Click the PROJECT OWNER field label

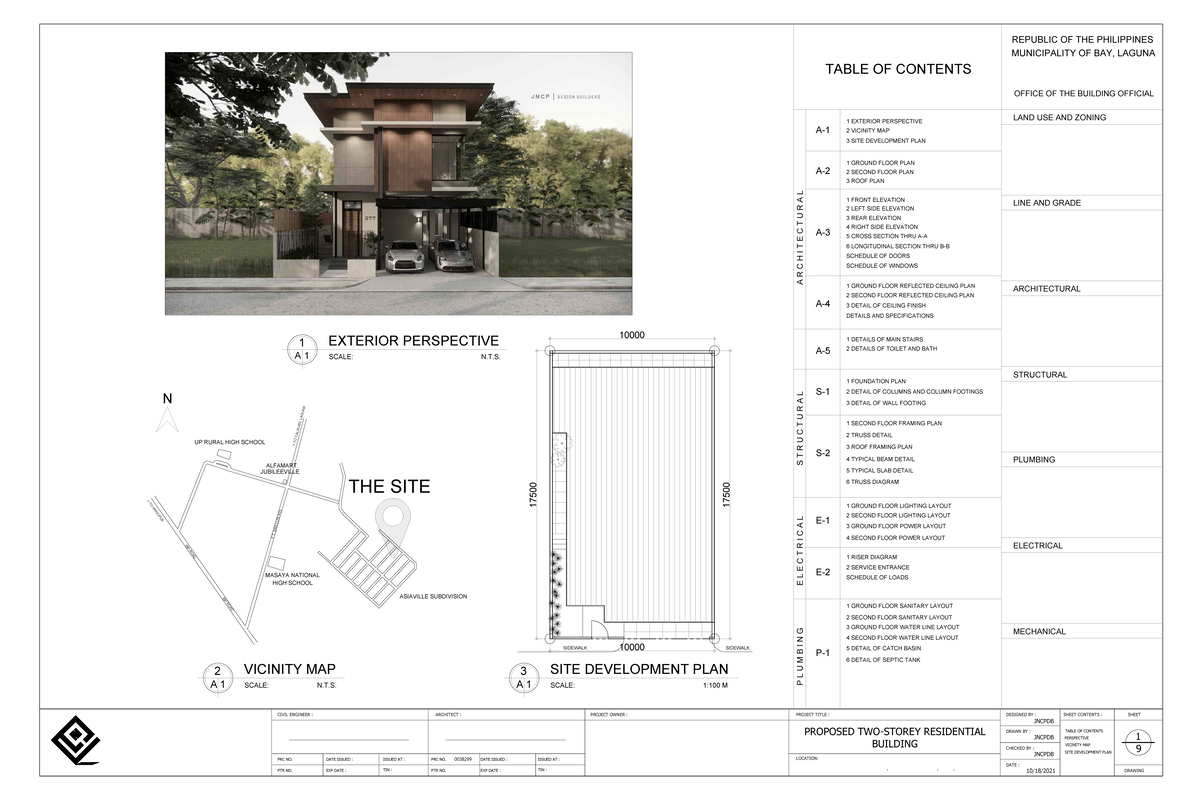pos(609,716)
